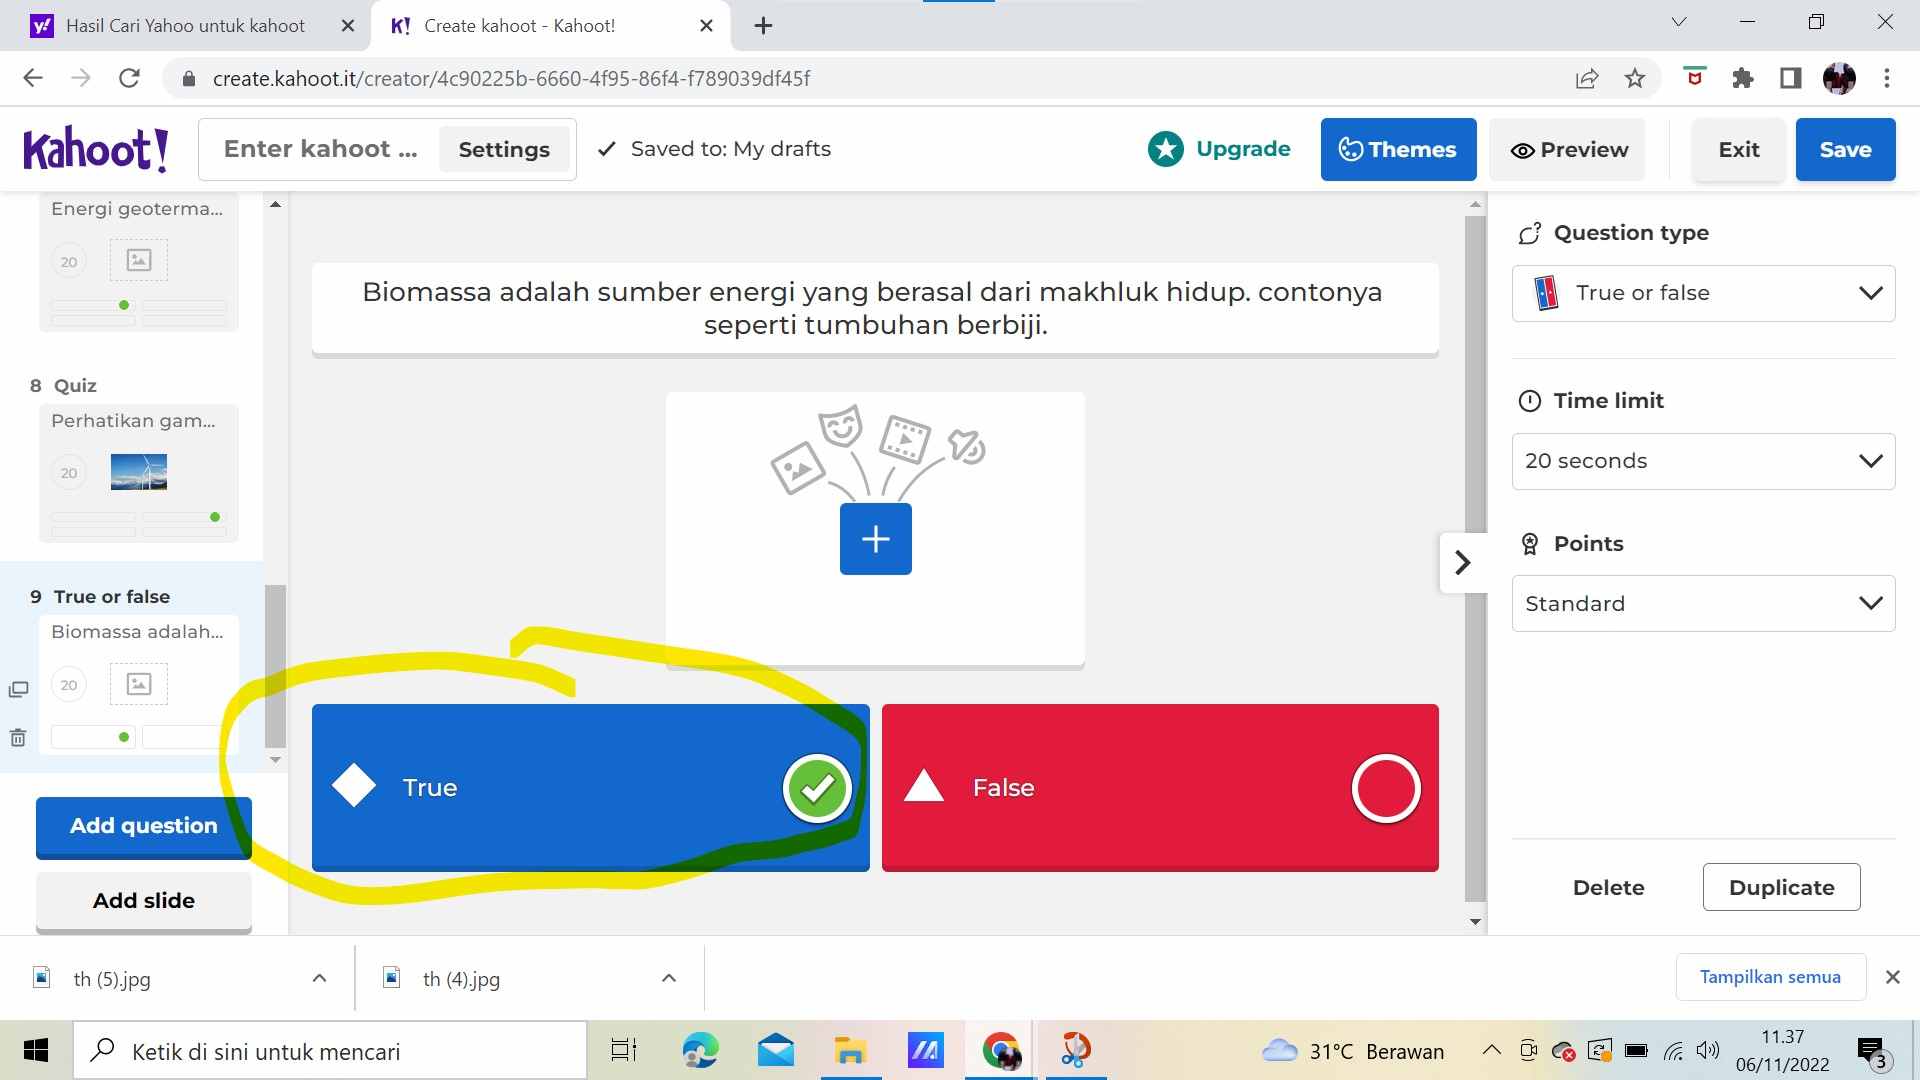Collapse the right settings panel arrow
This screenshot has width=1920, height=1080.
pyautogui.click(x=1463, y=562)
